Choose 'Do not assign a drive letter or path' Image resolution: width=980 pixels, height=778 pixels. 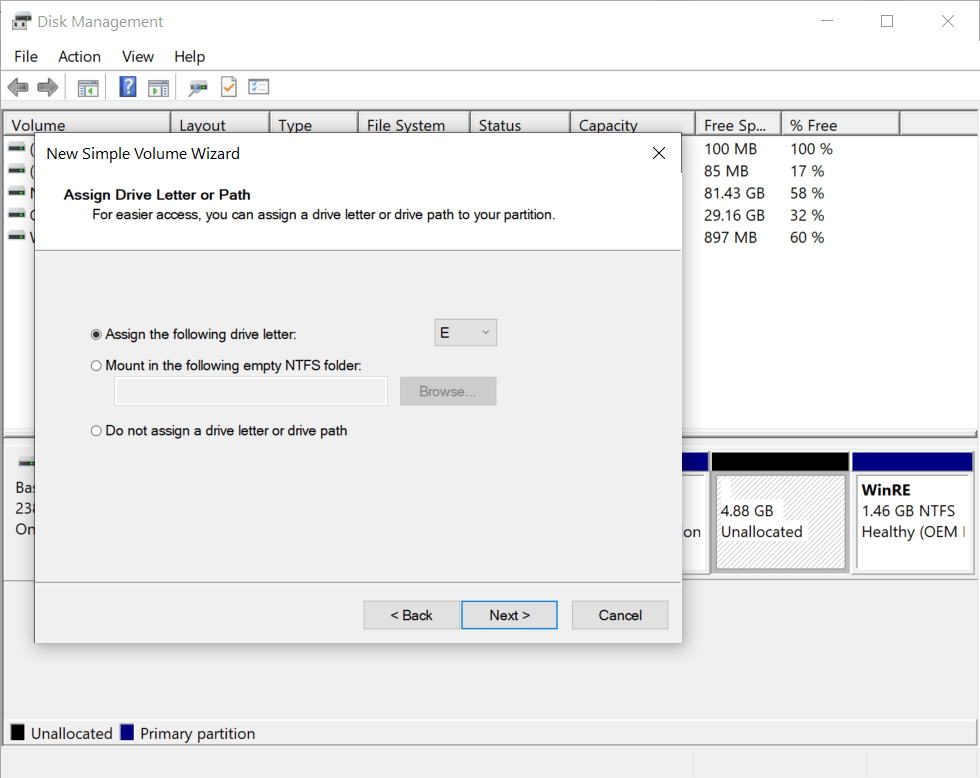tap(96, 430)
